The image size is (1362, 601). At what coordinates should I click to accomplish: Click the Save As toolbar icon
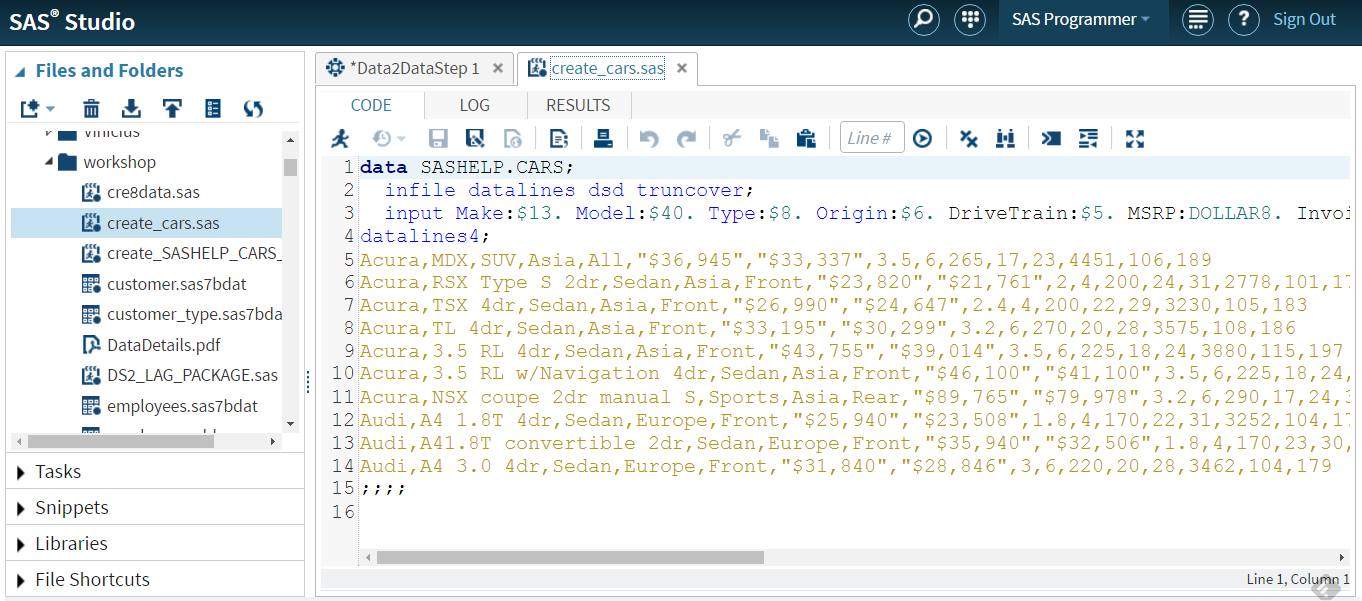(475, 139)
